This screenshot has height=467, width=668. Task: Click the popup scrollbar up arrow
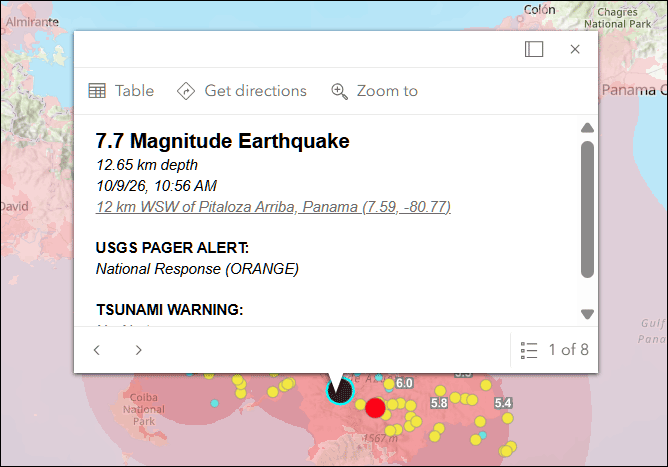pos(587,127)
